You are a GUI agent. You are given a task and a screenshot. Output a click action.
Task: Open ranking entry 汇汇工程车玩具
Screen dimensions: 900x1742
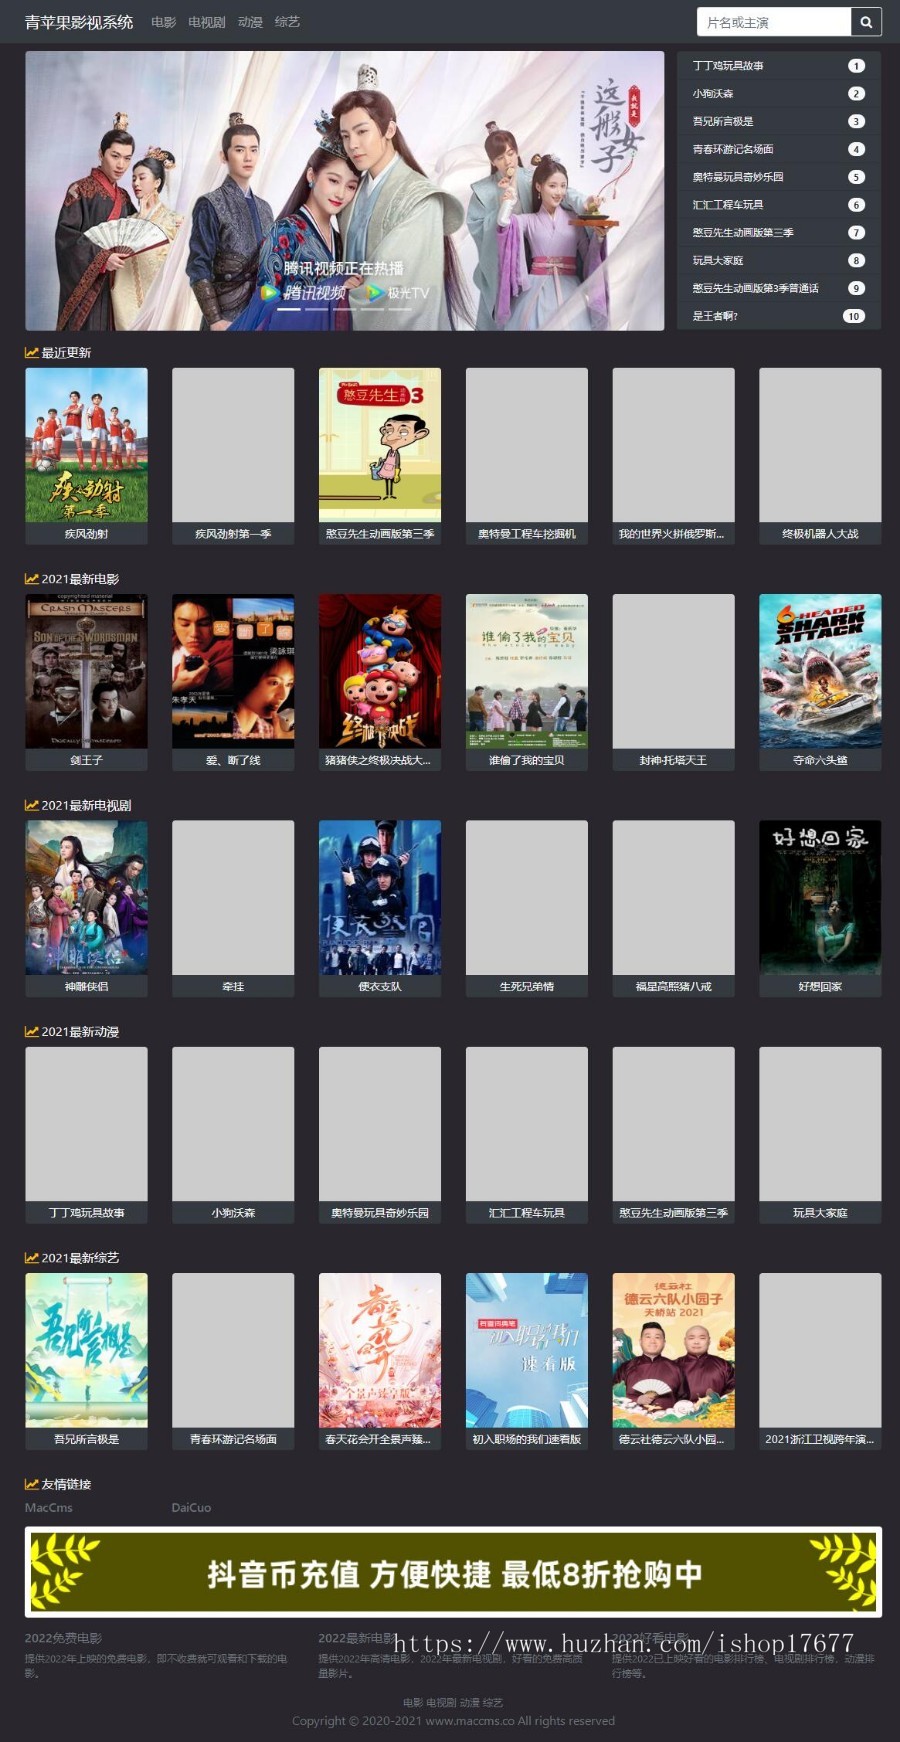click(x=728, y=205)
